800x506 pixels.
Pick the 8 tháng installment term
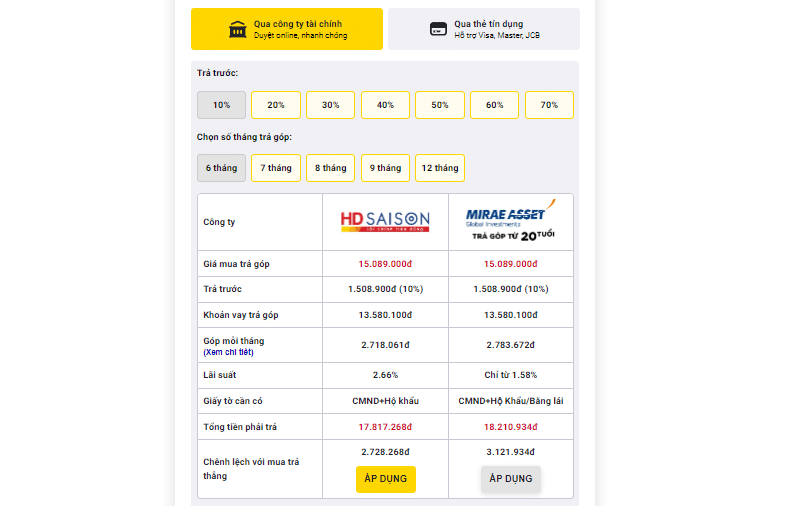pyautogui.click(x=331, y=168)
